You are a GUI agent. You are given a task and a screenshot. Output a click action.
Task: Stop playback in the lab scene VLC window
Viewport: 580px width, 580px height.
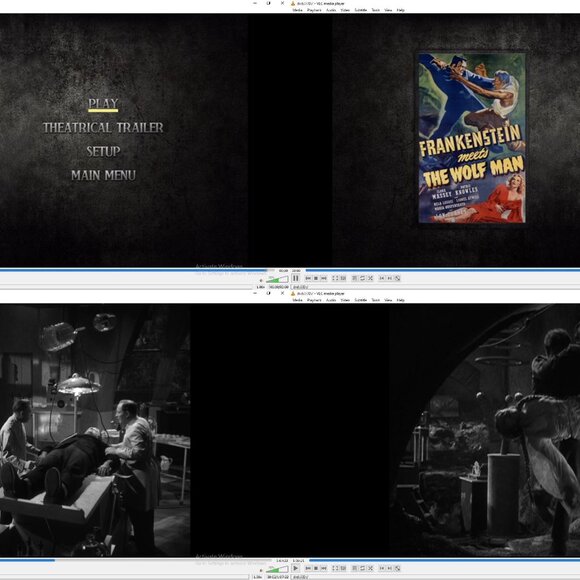tap(316, 568)
